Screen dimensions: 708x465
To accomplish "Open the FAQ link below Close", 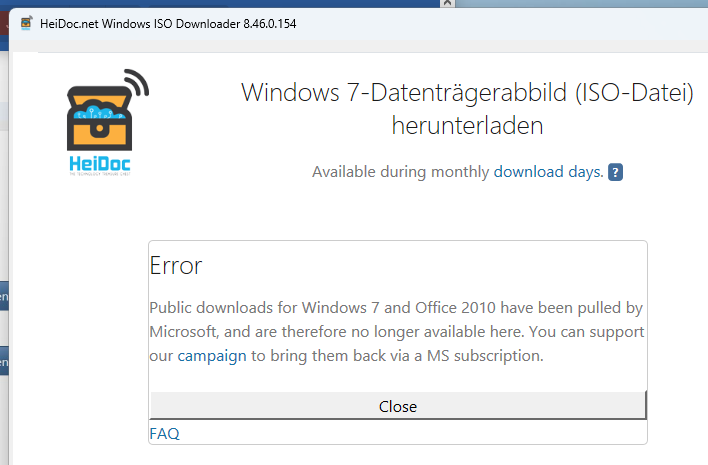I will pos(164,433).
